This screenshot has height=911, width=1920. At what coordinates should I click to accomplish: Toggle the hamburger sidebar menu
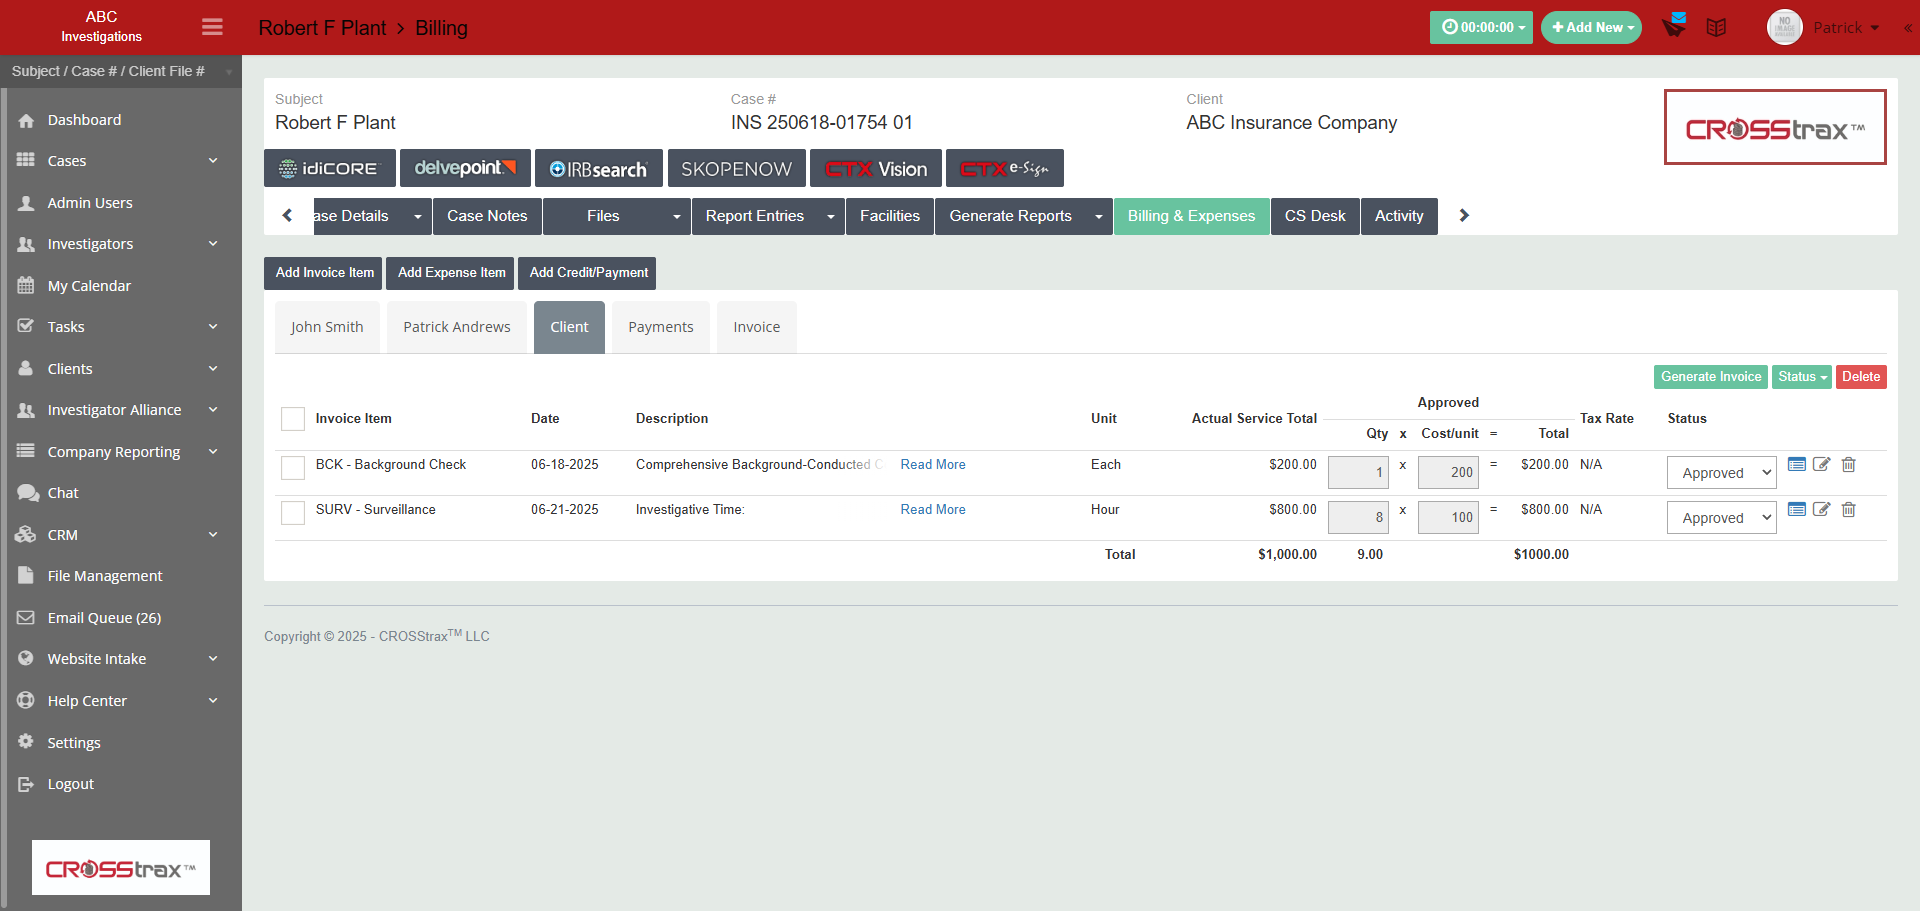click(x=212, y=27)
